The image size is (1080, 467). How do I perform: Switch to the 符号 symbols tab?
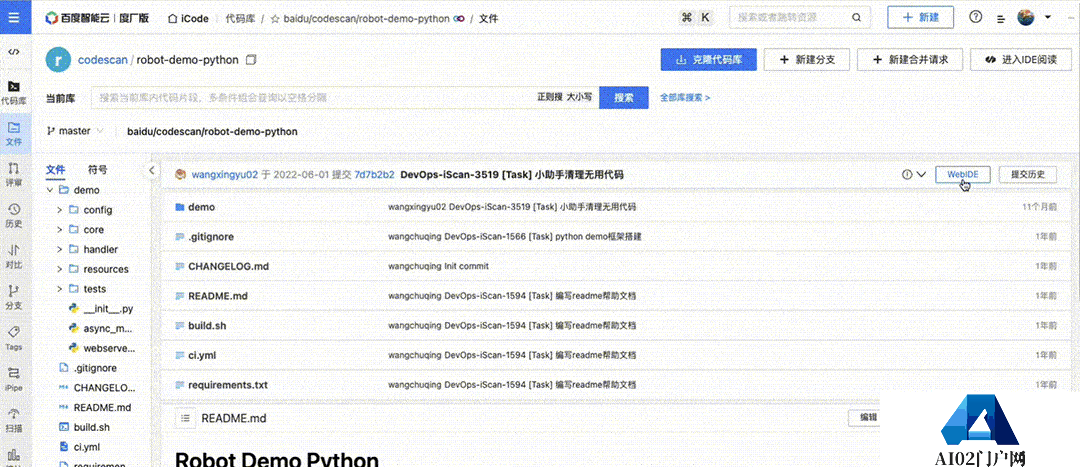point(98,169)
